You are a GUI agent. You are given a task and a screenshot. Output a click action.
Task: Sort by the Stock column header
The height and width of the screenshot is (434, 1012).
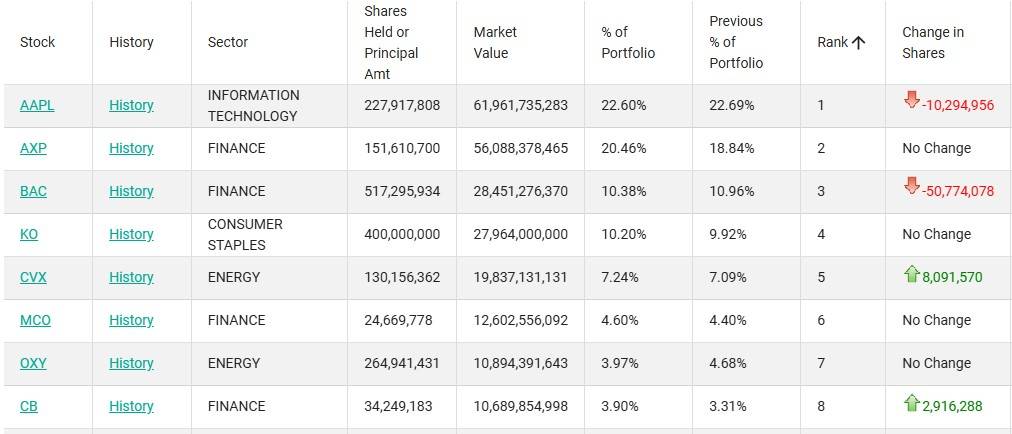click(38, 42)
